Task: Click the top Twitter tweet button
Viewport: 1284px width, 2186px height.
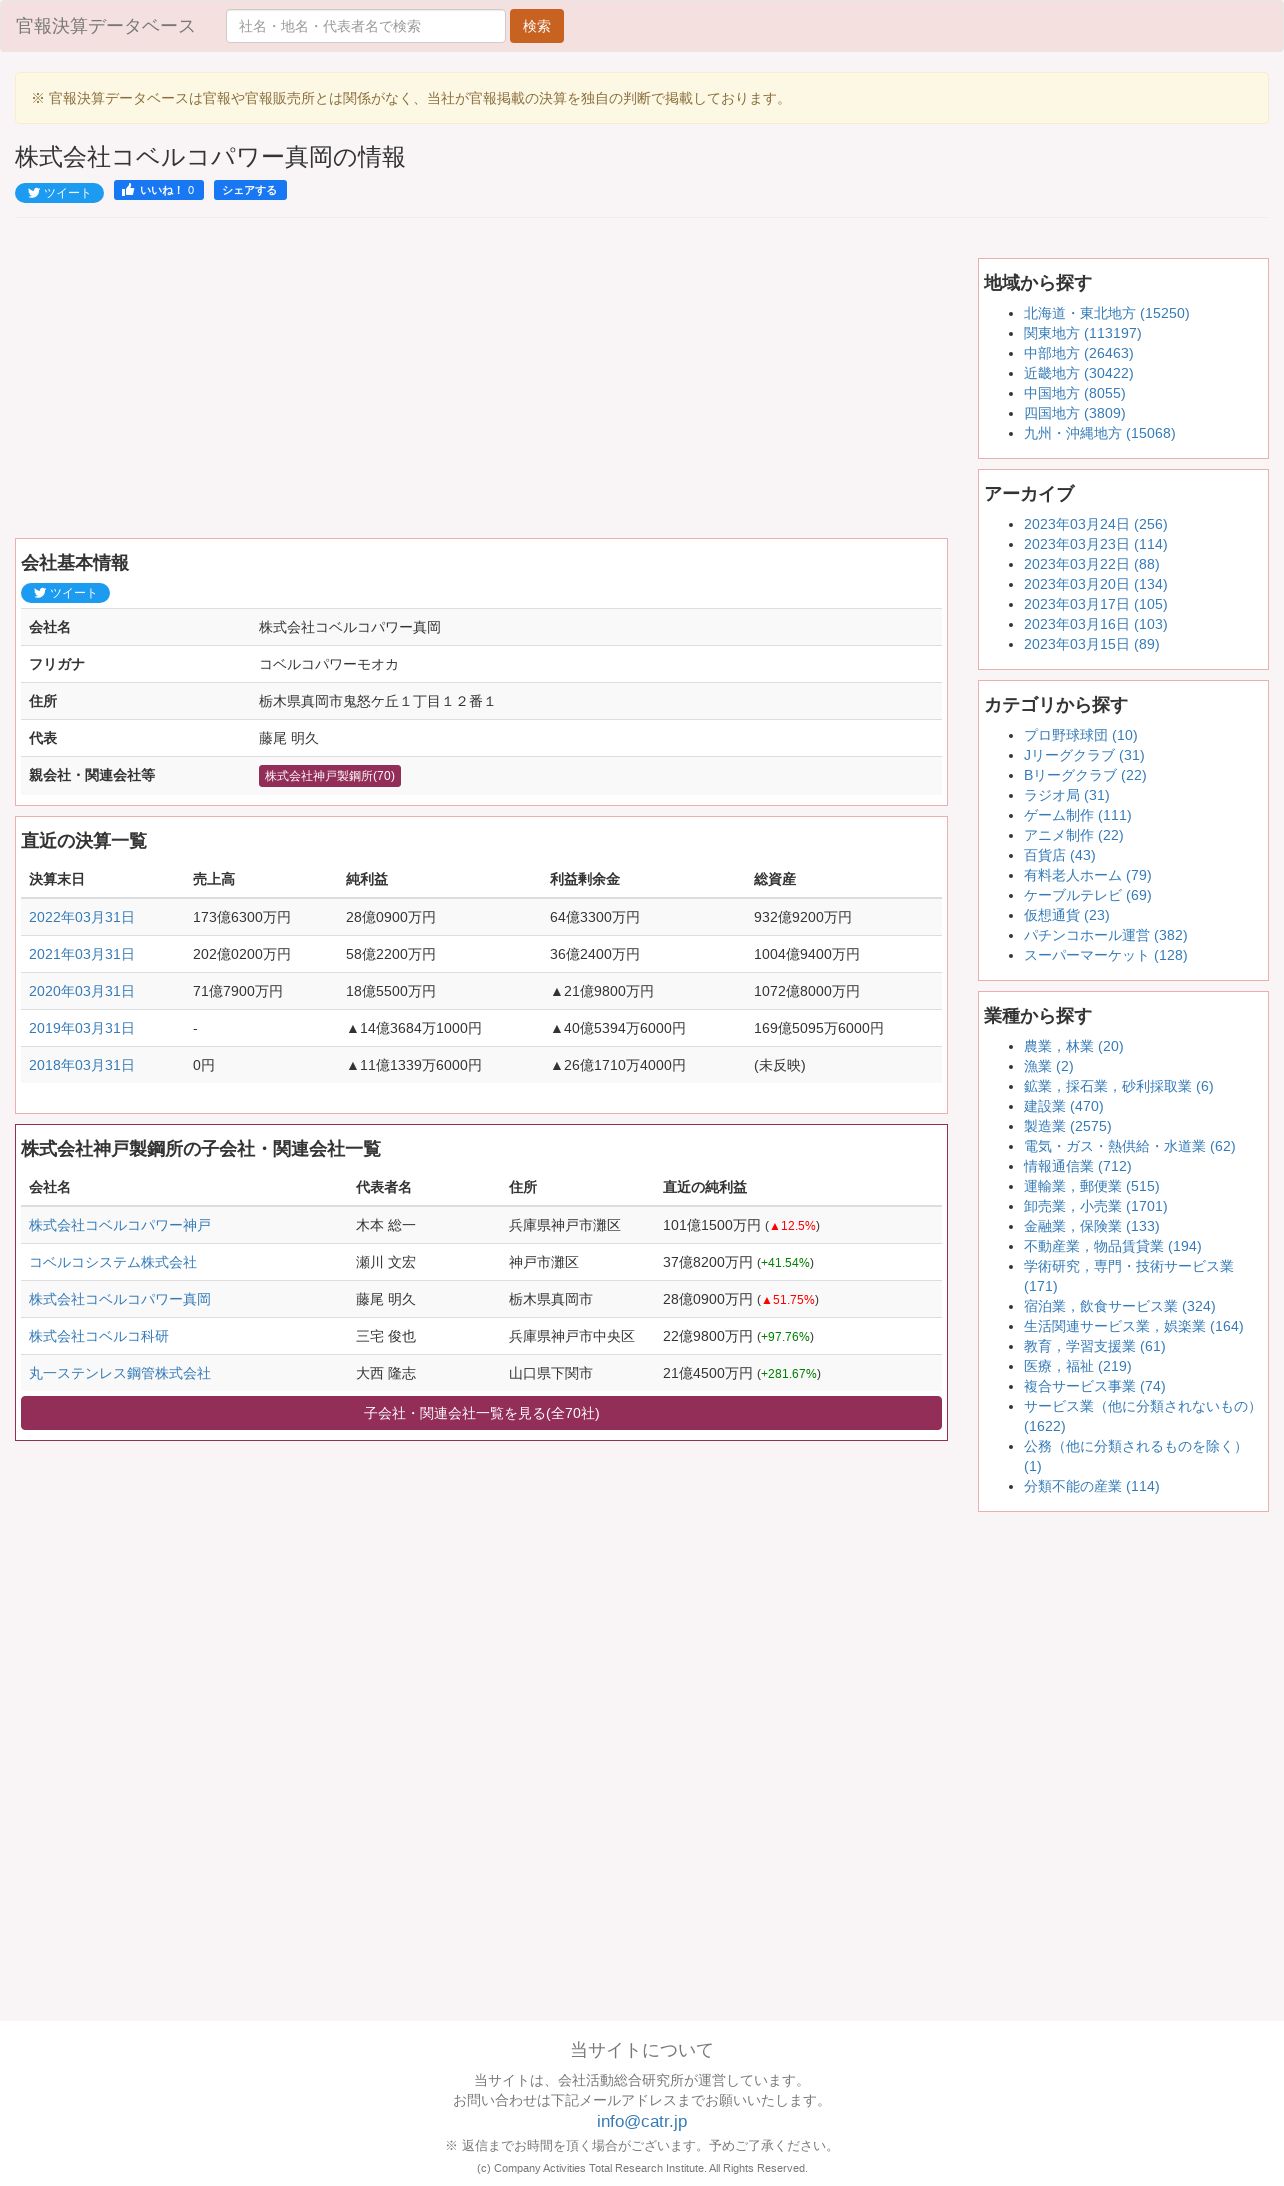Action: (x=59, y=193)
